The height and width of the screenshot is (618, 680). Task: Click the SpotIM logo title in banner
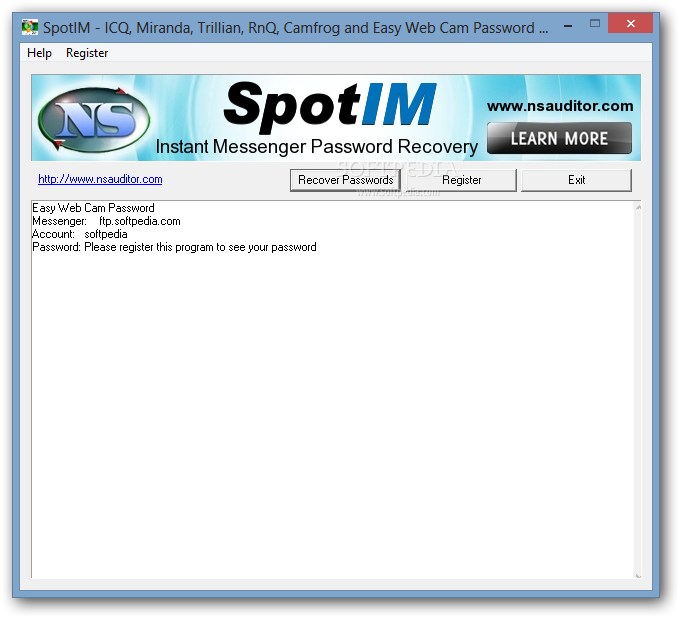point(330,106)
